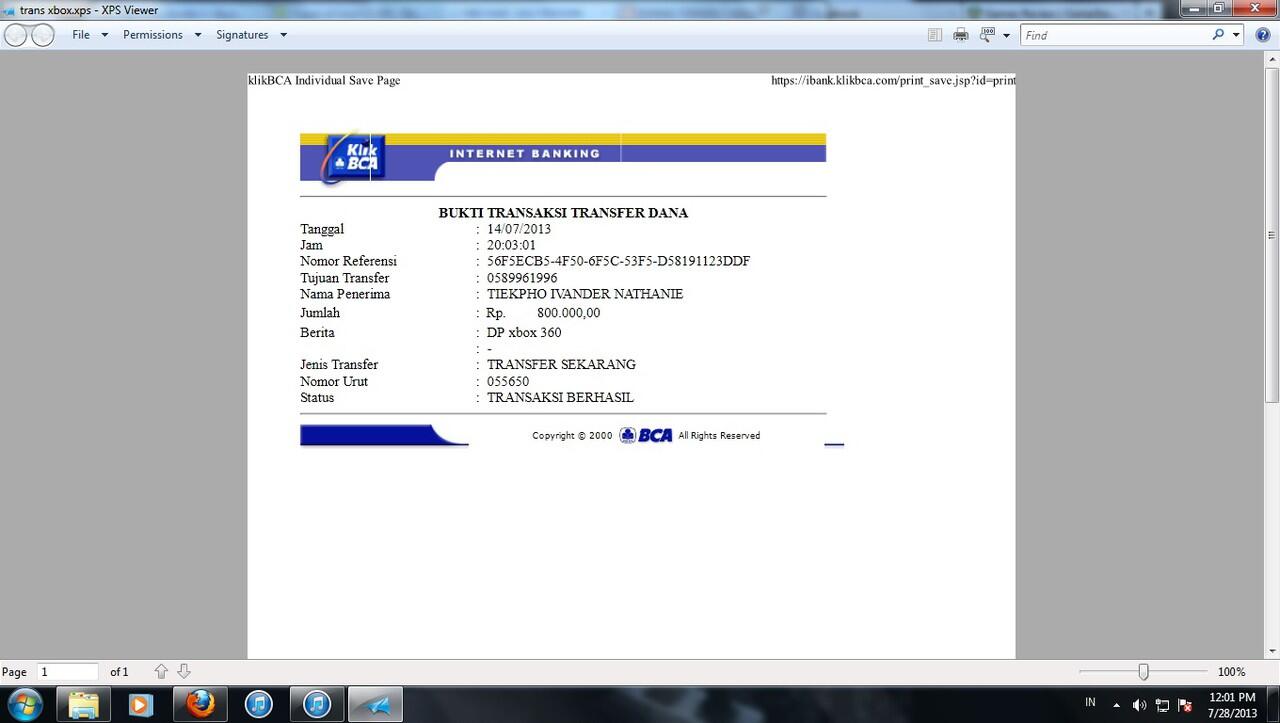Viewport: 1280px width, 723px height.
Task: Click the Nomor Referensi label
Action: point(348,262)
